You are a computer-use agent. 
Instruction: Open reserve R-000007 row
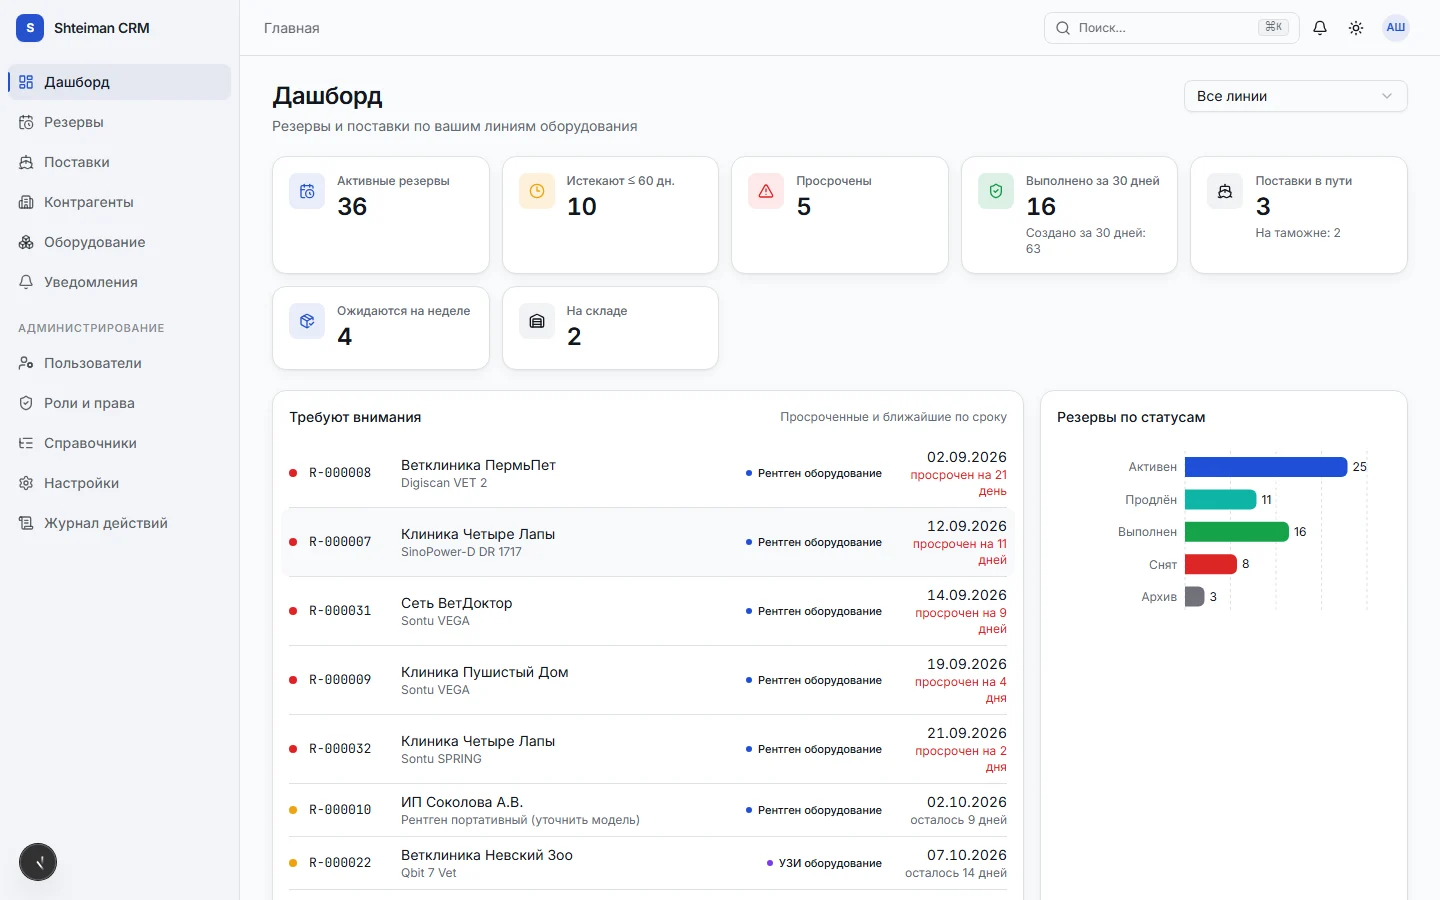point(648,542)
